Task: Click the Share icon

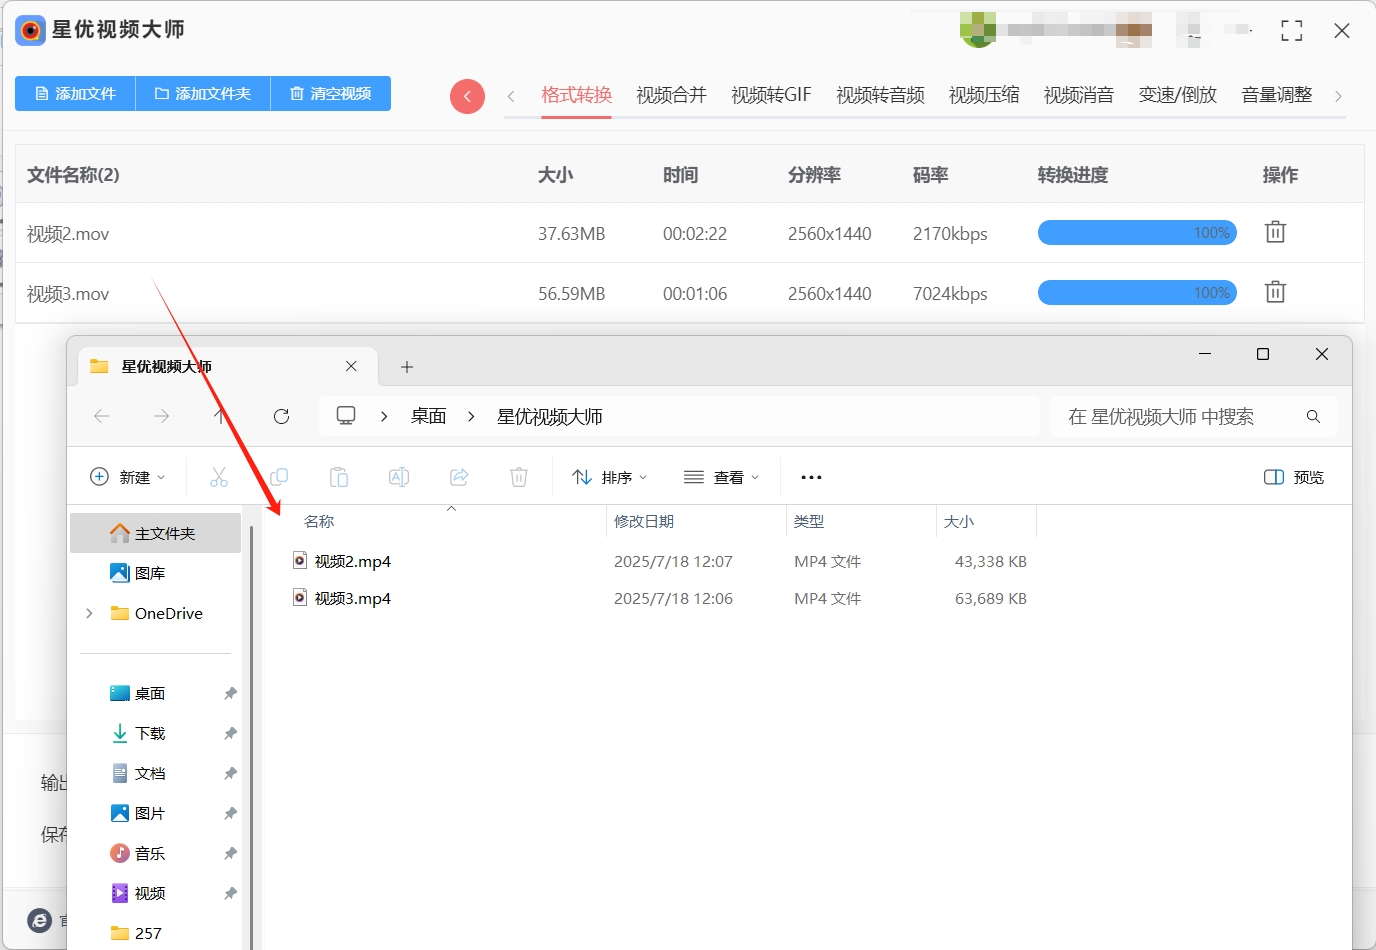Action: (459, 477)
